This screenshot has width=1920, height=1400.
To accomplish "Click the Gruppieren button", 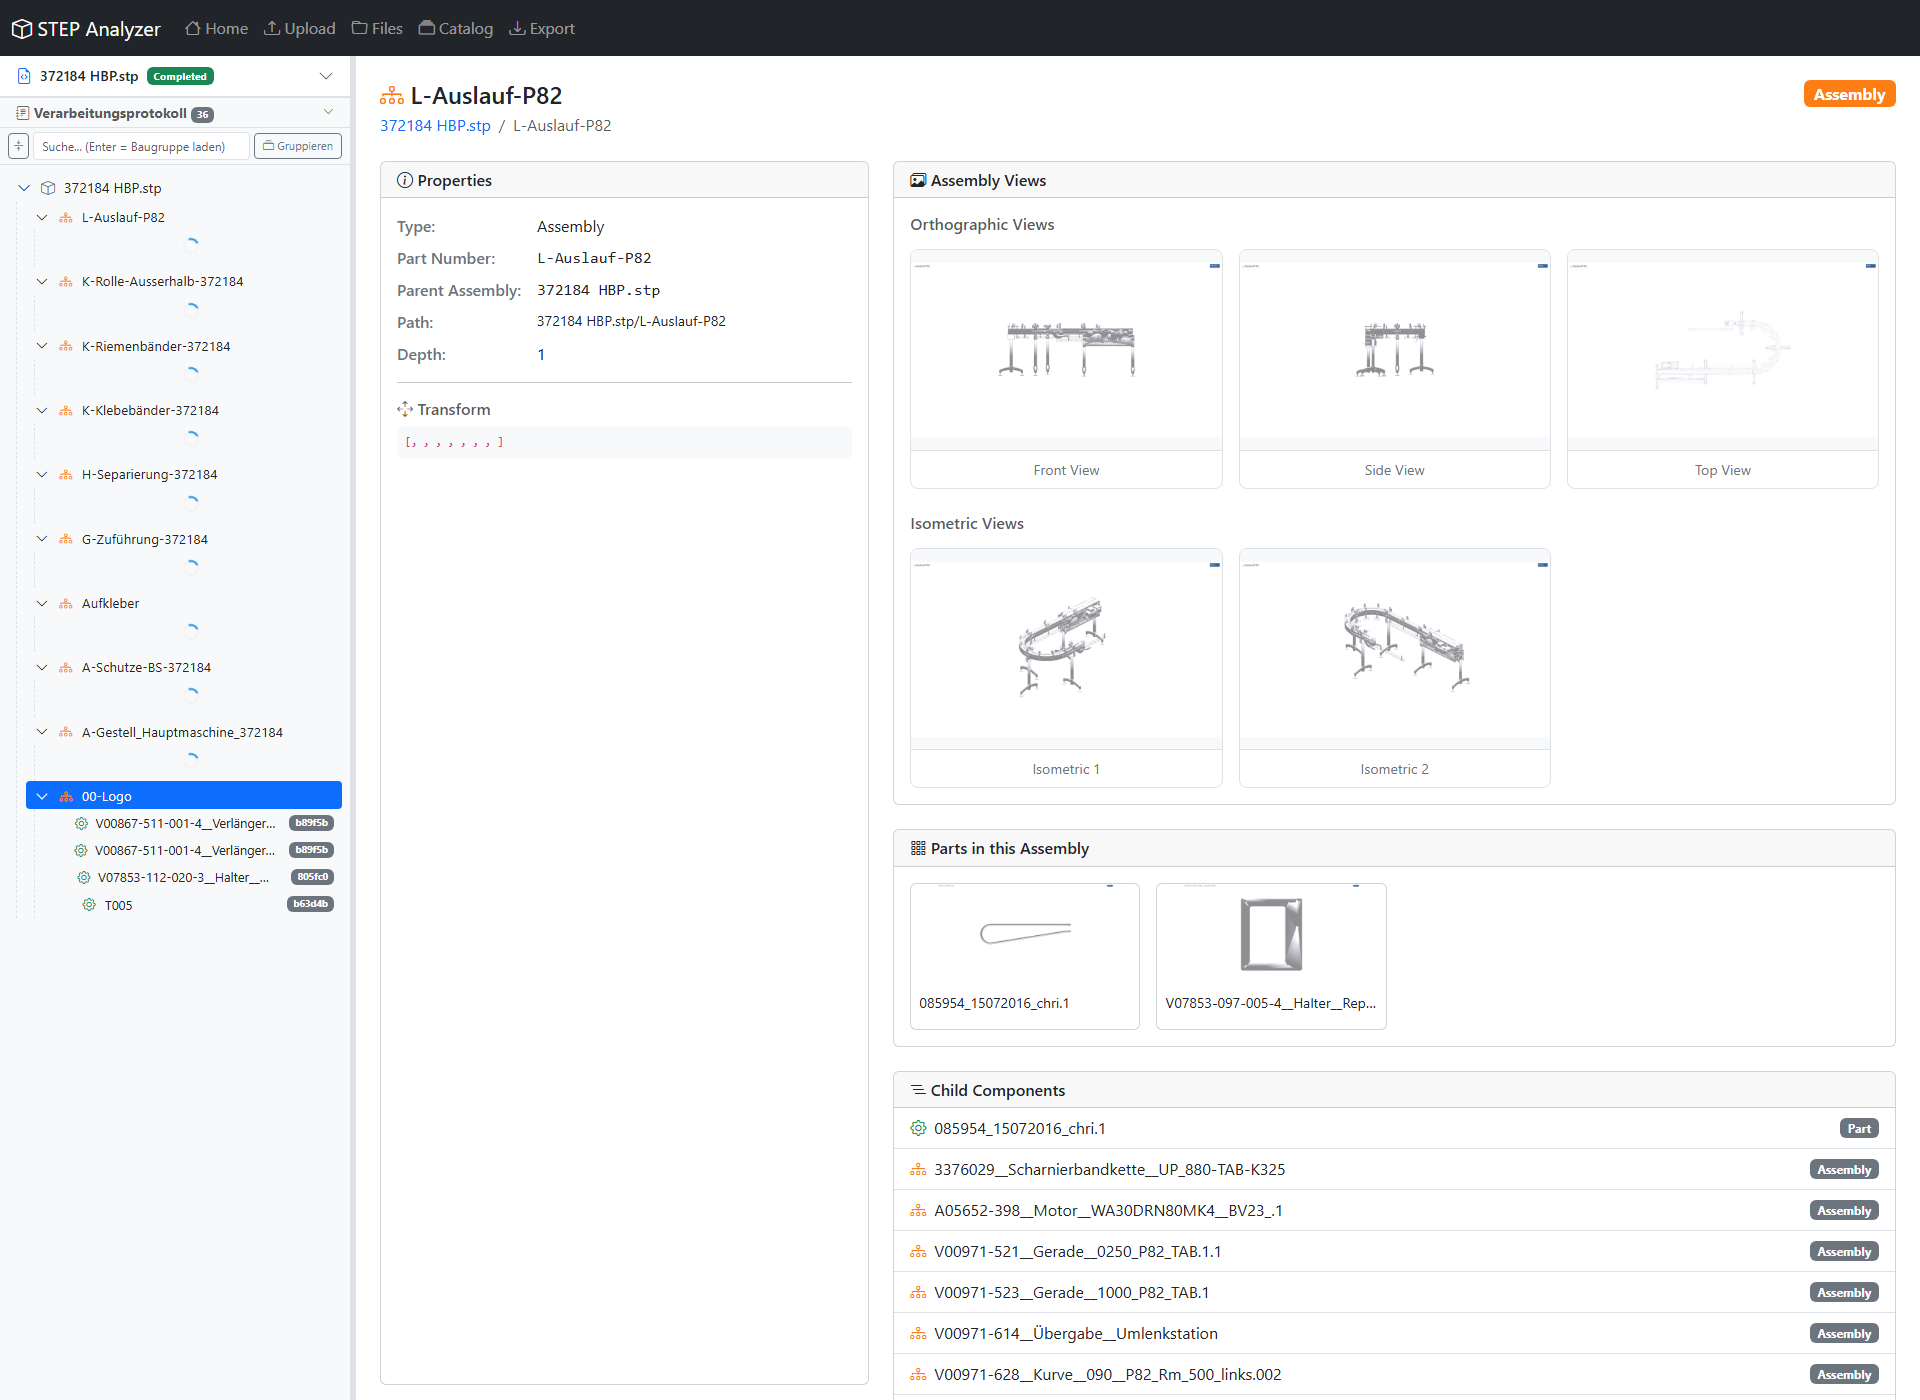I will coord(297,146).
